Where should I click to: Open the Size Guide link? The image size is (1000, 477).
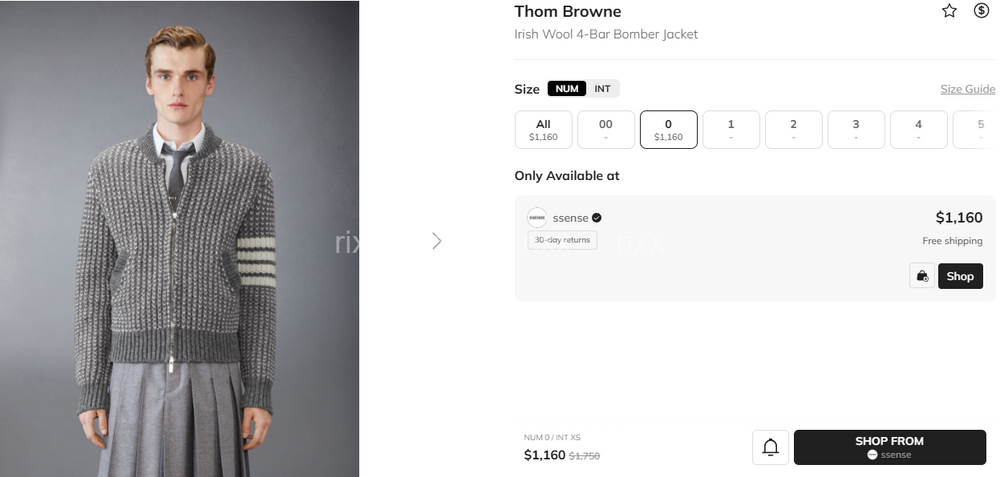click(x=967, y=89)
